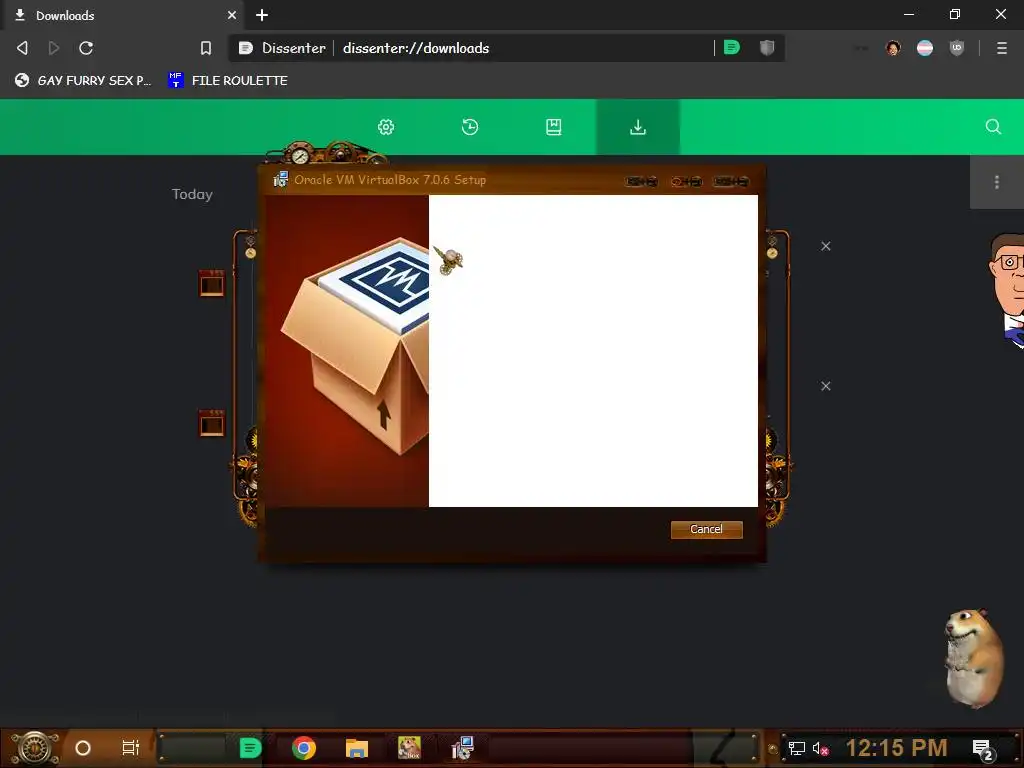Open the Brave shields icon in address bar

(x=767, y=48)
